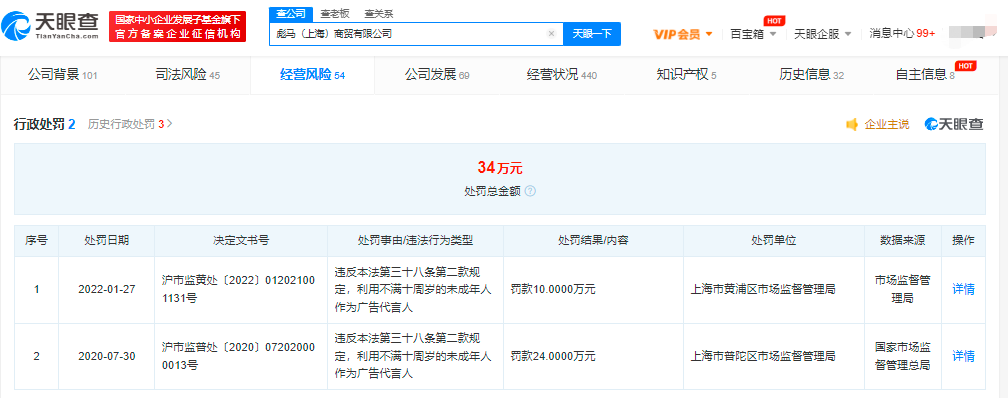
Task: Open 详情 for the 2020-07-30 penalty
Action: pos(963,356)
